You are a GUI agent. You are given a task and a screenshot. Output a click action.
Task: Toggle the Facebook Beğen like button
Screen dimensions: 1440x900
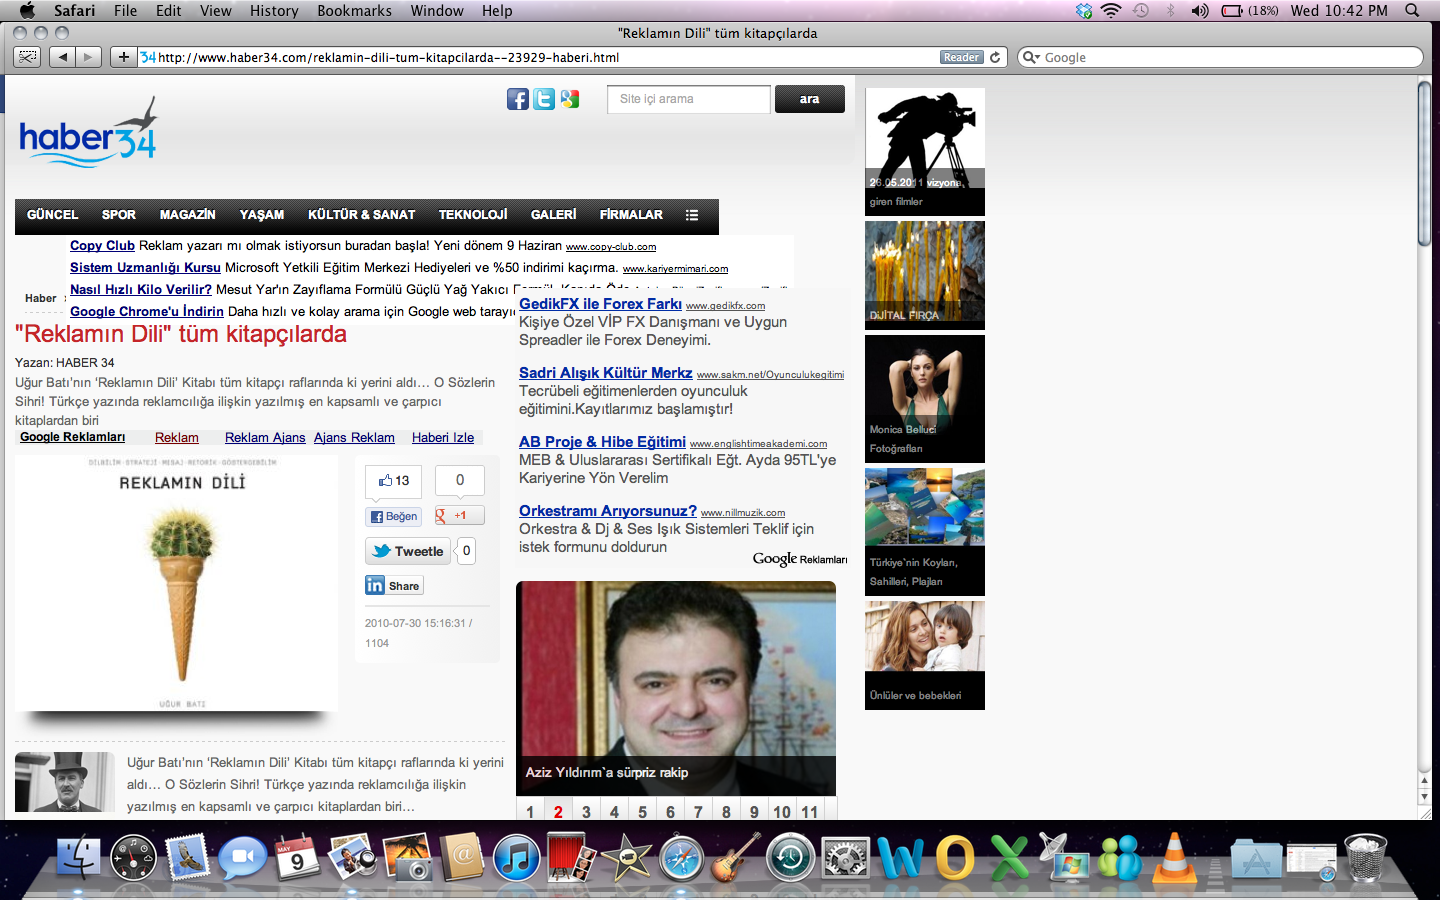(x=393, y=516)
